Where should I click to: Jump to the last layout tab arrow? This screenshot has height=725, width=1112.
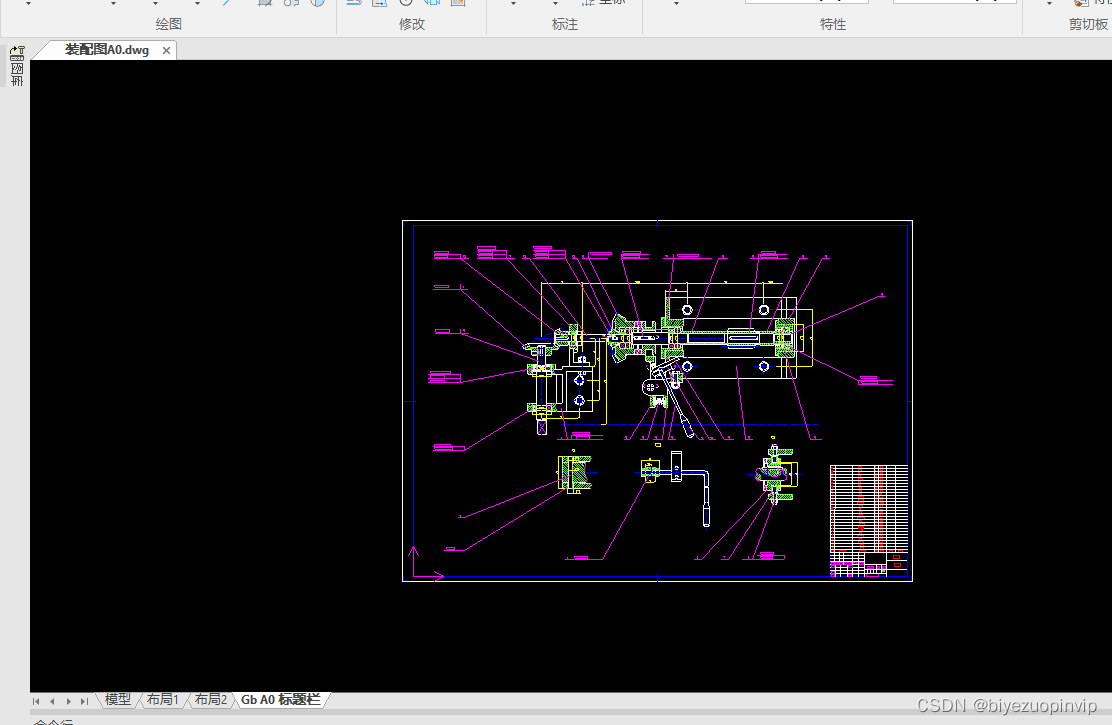click(x=84, y=701)
